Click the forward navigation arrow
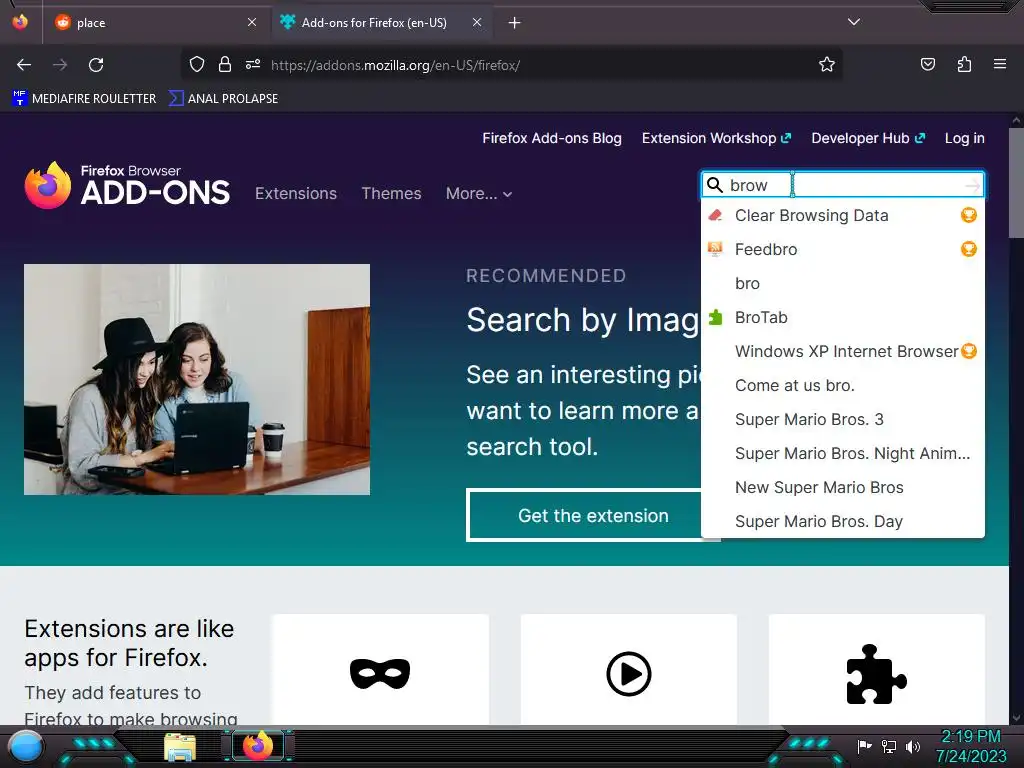1024x768 pixels. [x=60, y=65]
